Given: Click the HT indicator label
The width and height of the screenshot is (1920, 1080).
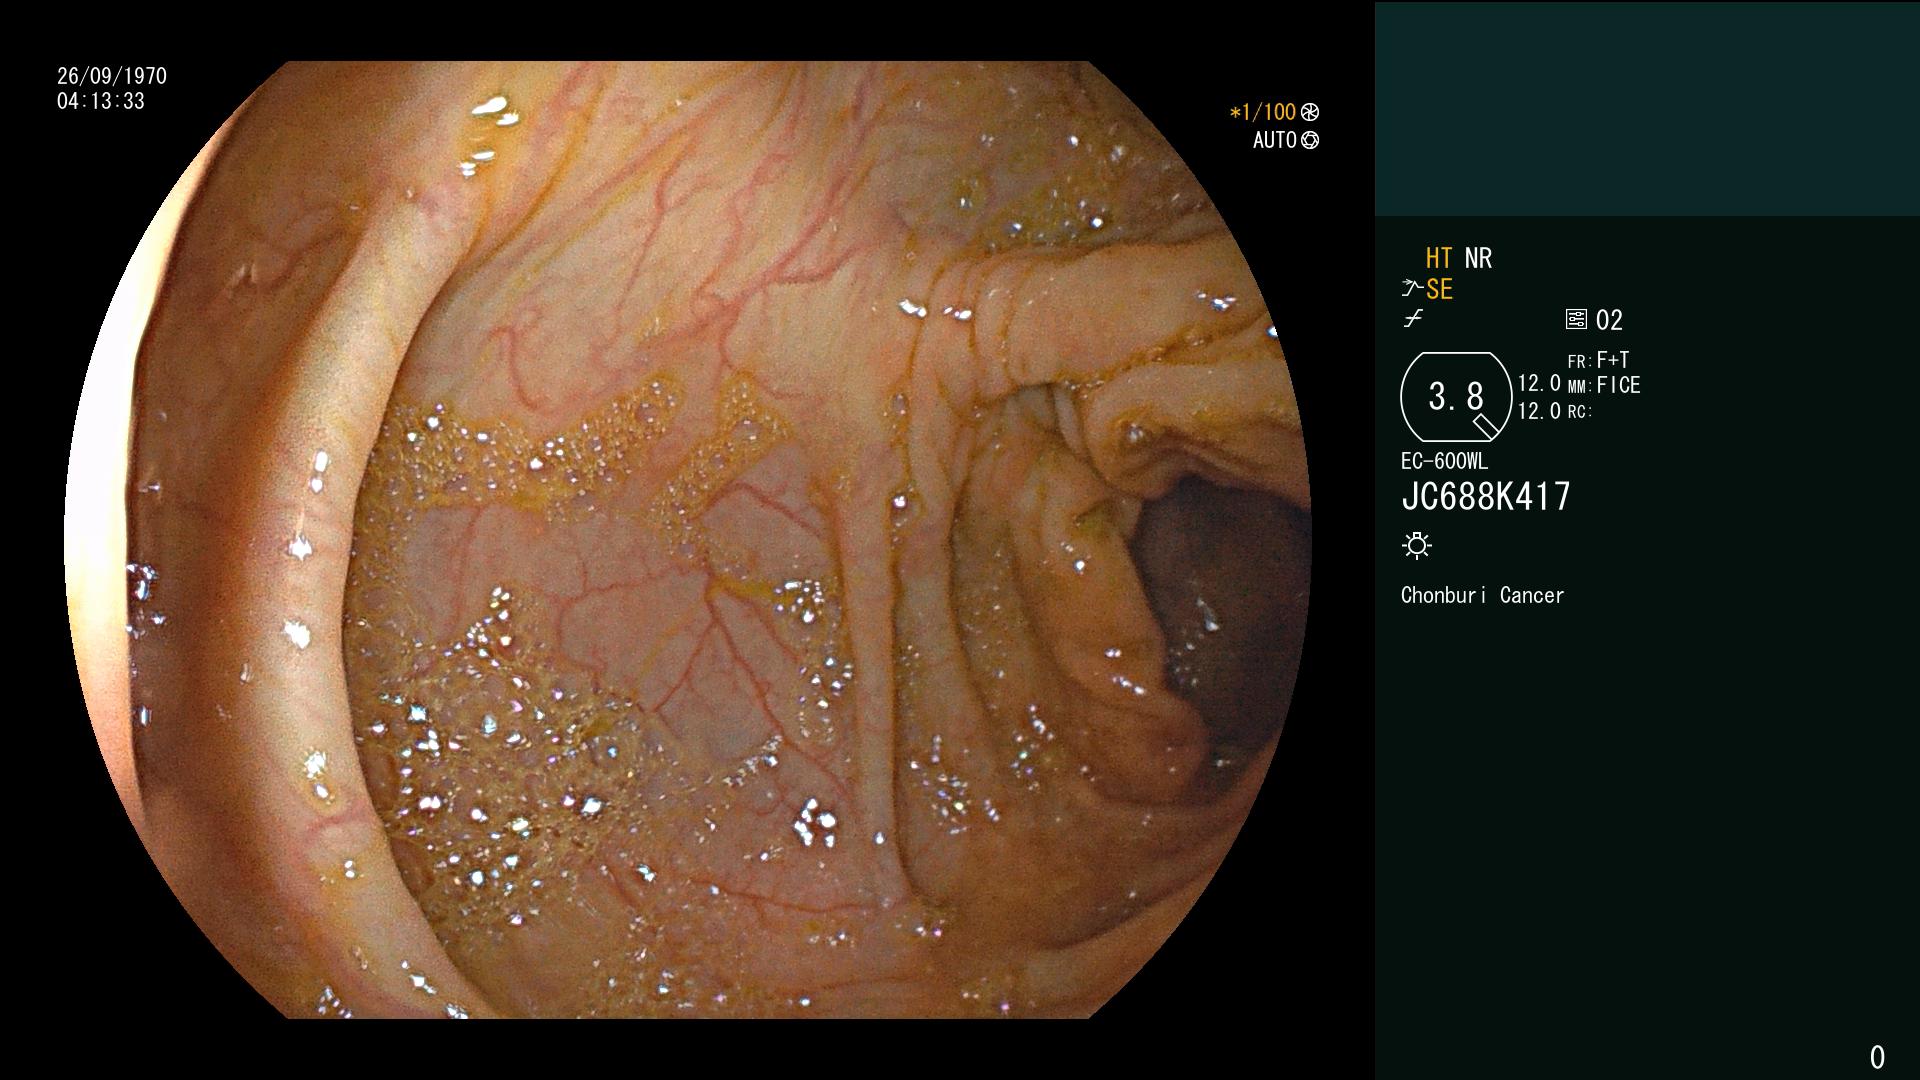Looking at the screenshot, I should pyautogui.click(x=1439, y=258).
